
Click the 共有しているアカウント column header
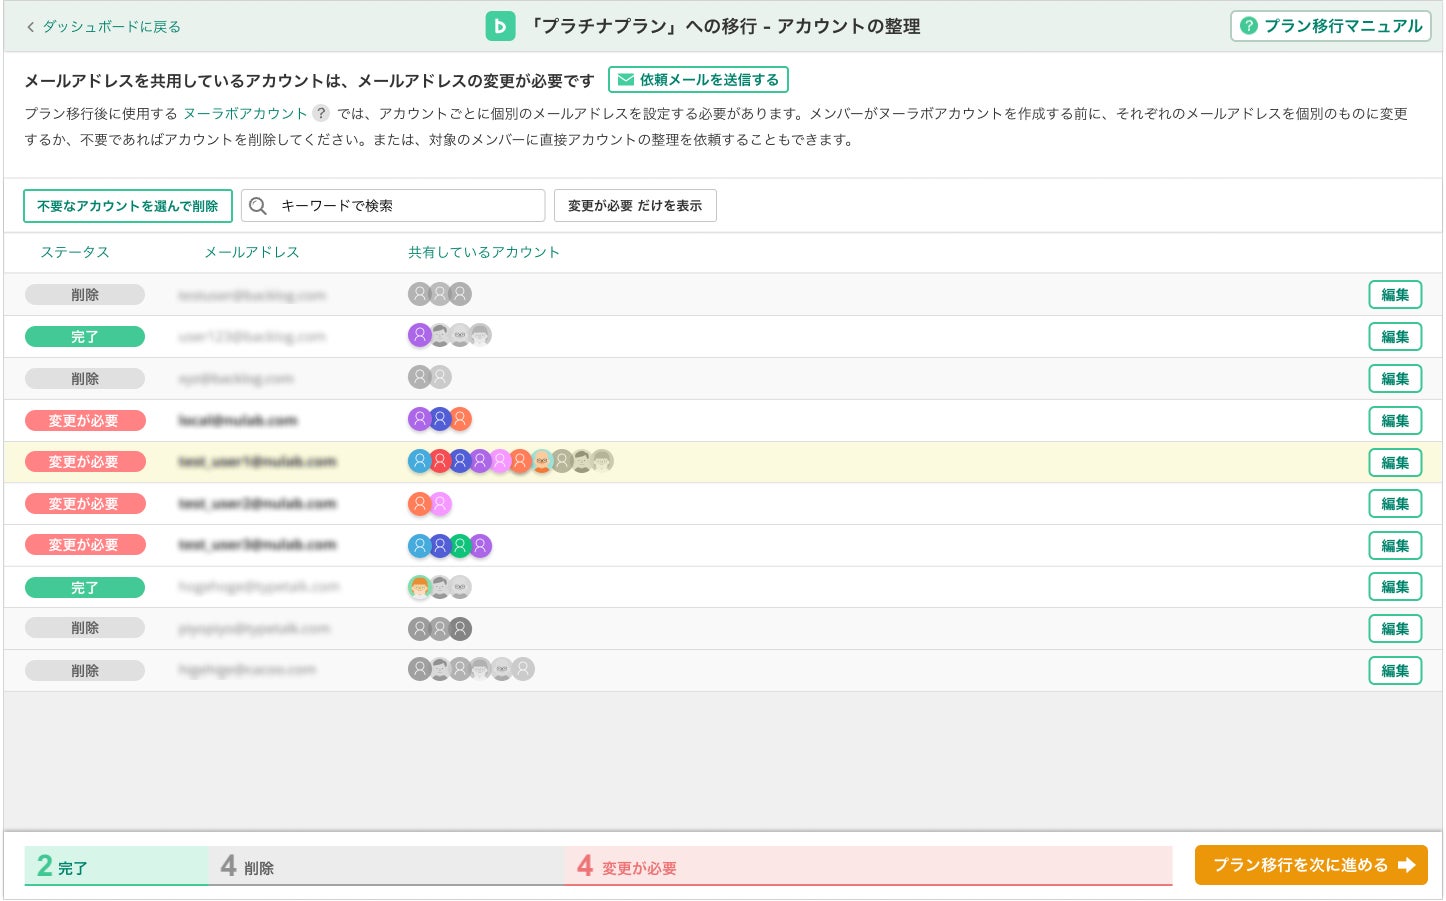coord(484,252)
